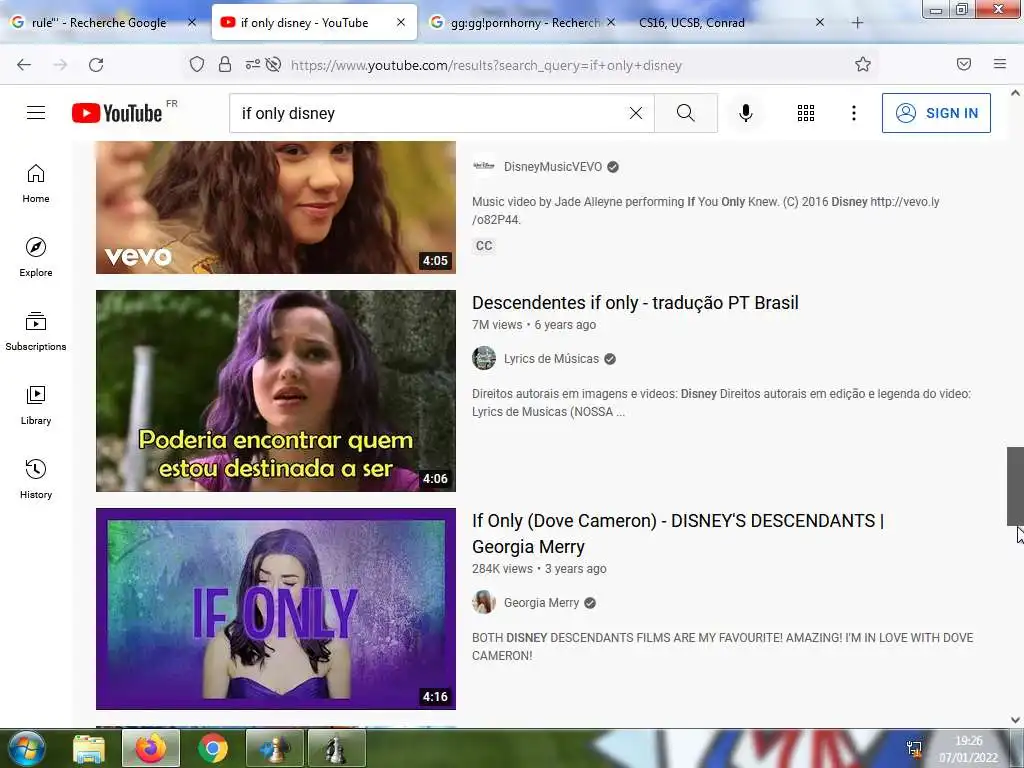Image resolution: width=1024 pixels, height=768 pixels.
Task: Click the DisneyMusicVEVO channel avatar
Action: [484, 167]
